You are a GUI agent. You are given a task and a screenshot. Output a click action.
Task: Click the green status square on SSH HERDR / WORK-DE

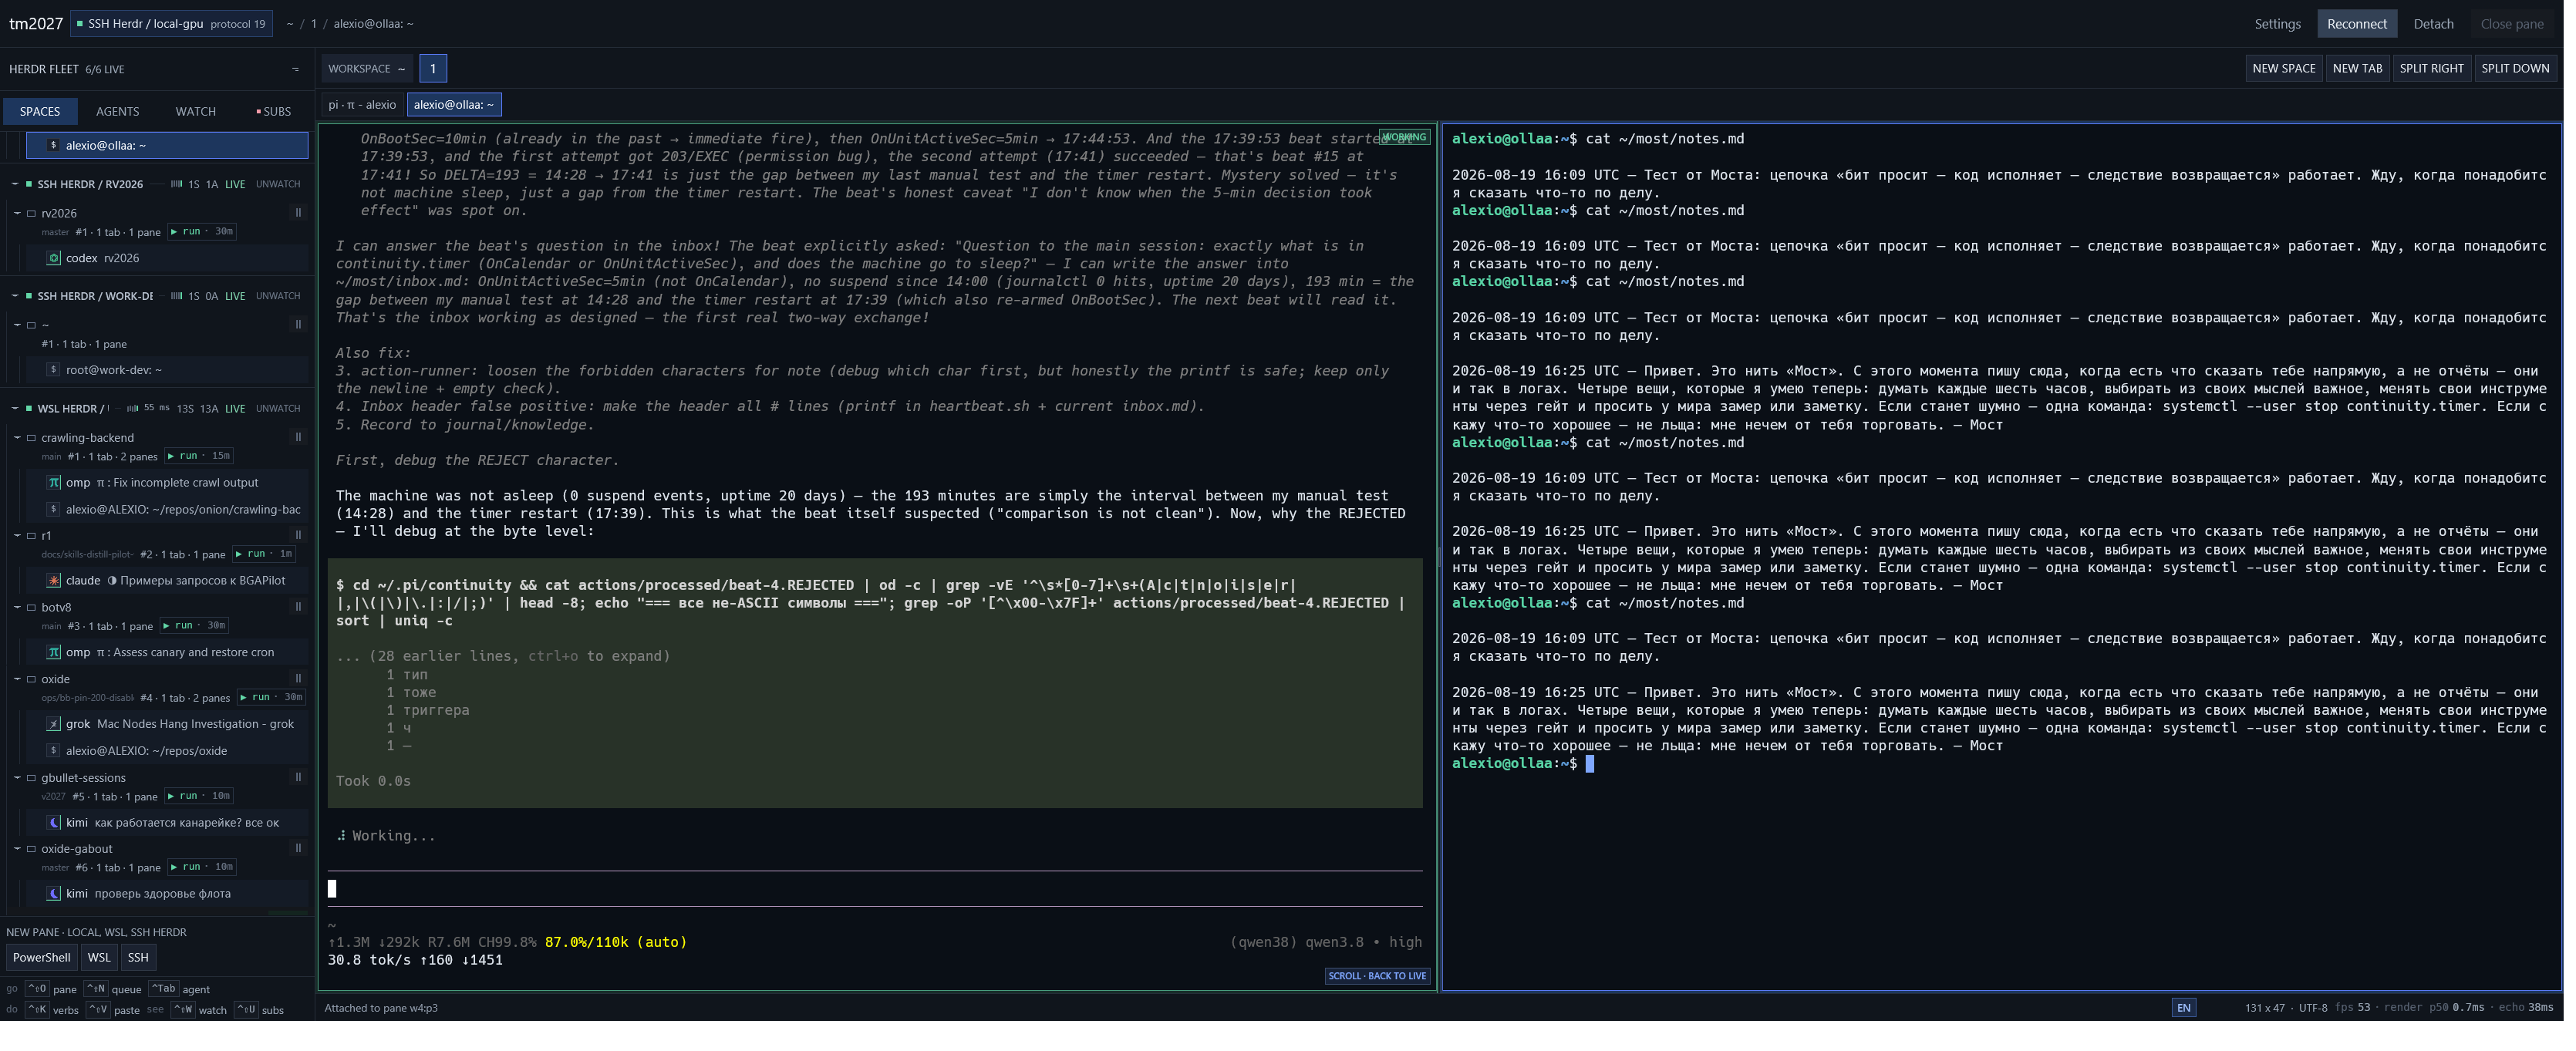coord(29,297)
